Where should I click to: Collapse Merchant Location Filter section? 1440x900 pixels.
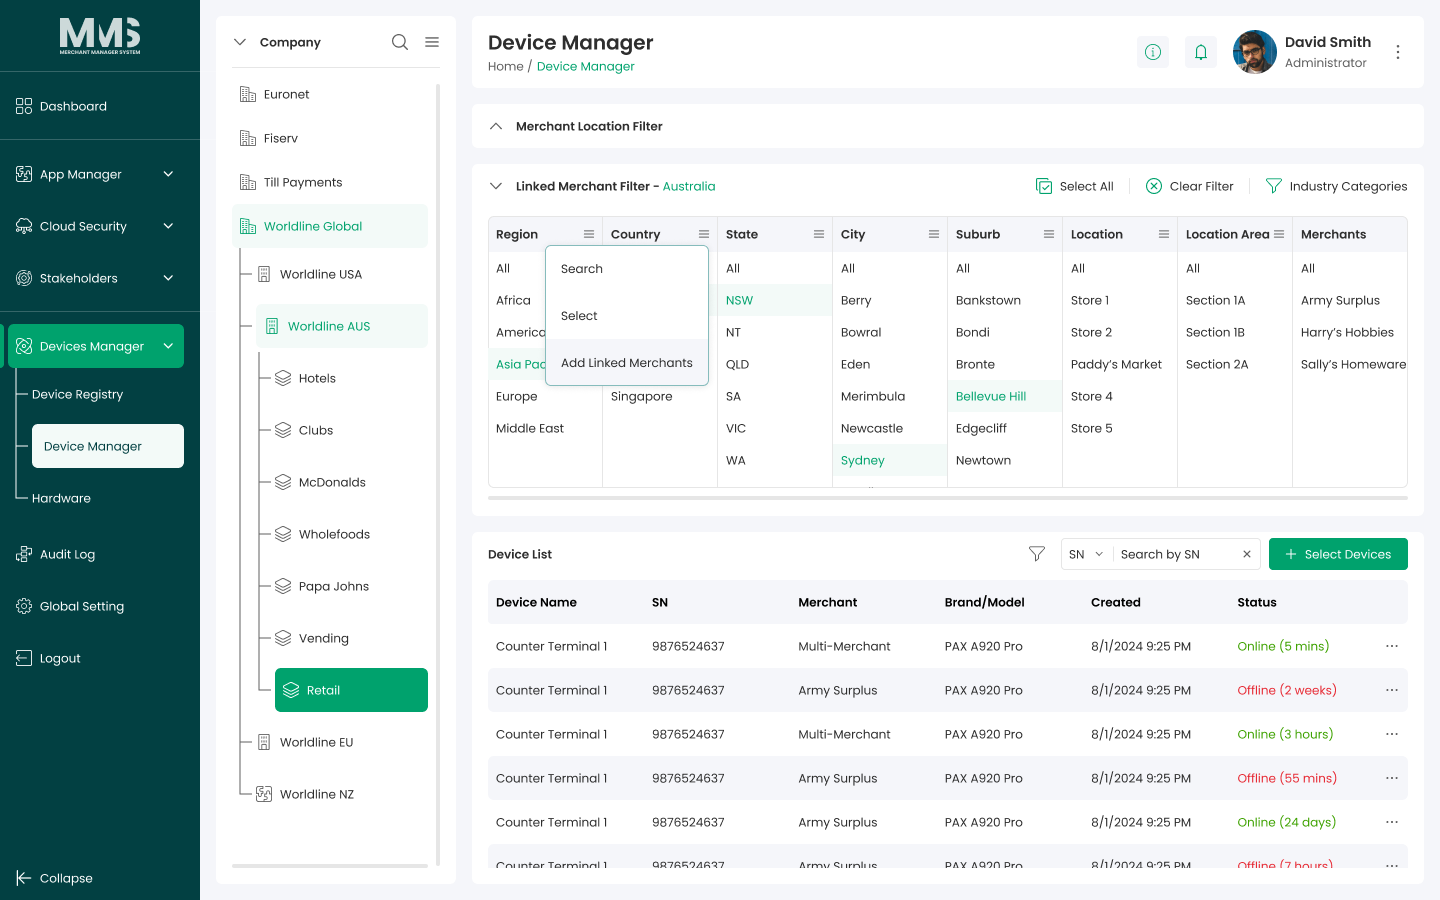pyautogui.click(x=496, y=126)
